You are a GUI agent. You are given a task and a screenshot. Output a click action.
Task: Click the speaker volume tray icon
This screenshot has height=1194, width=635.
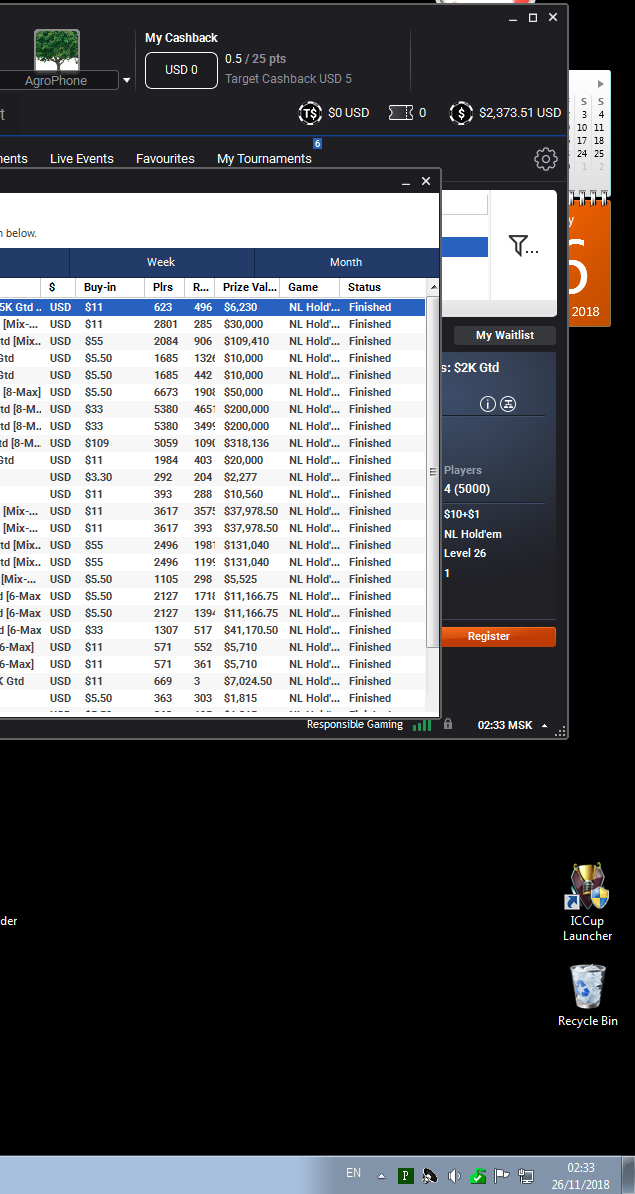(455, 1176)
